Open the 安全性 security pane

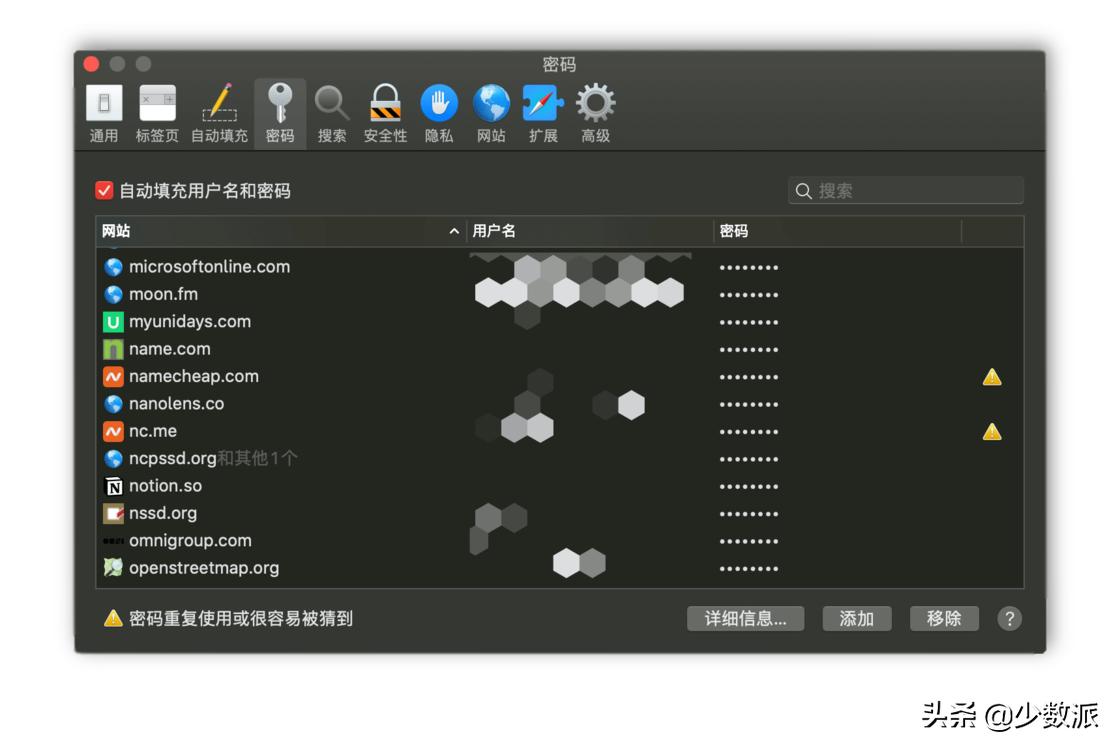385,110
